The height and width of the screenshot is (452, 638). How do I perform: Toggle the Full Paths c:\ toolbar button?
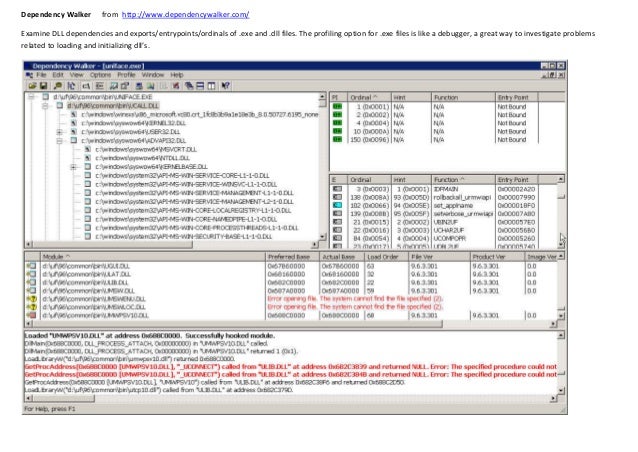(x=86, y=86)
